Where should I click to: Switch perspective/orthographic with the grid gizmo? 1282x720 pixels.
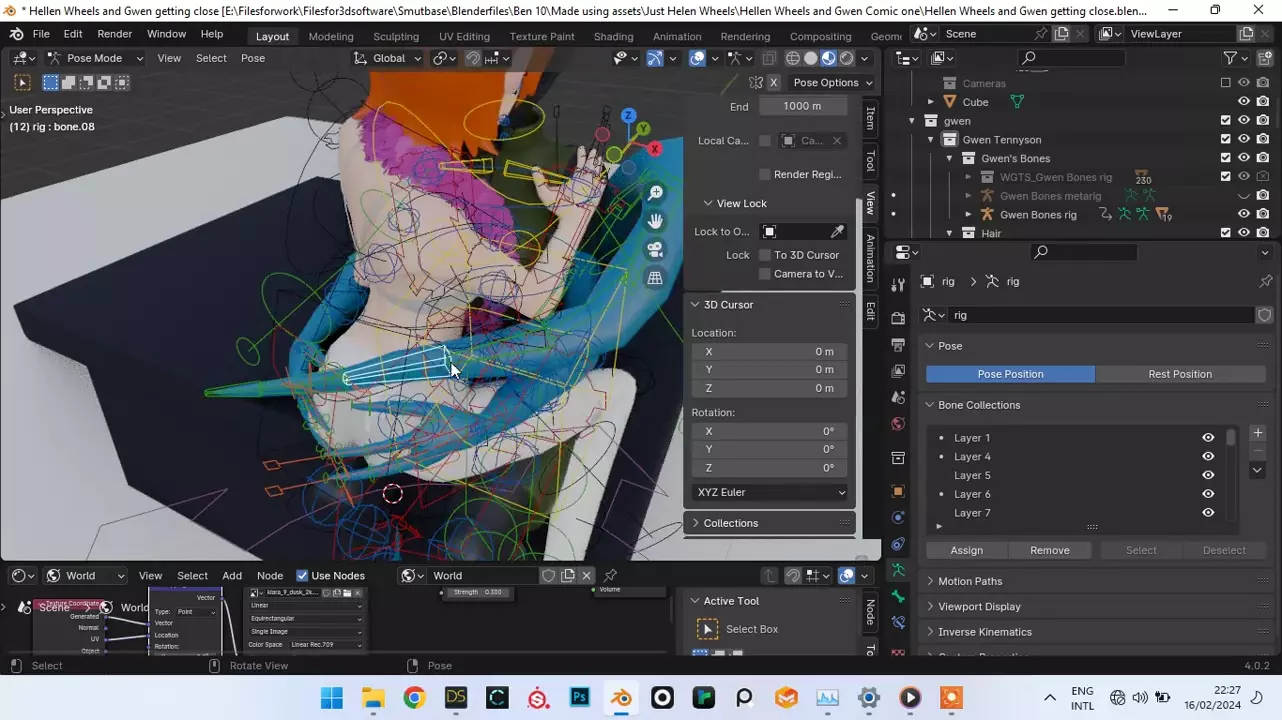point(655,278)
